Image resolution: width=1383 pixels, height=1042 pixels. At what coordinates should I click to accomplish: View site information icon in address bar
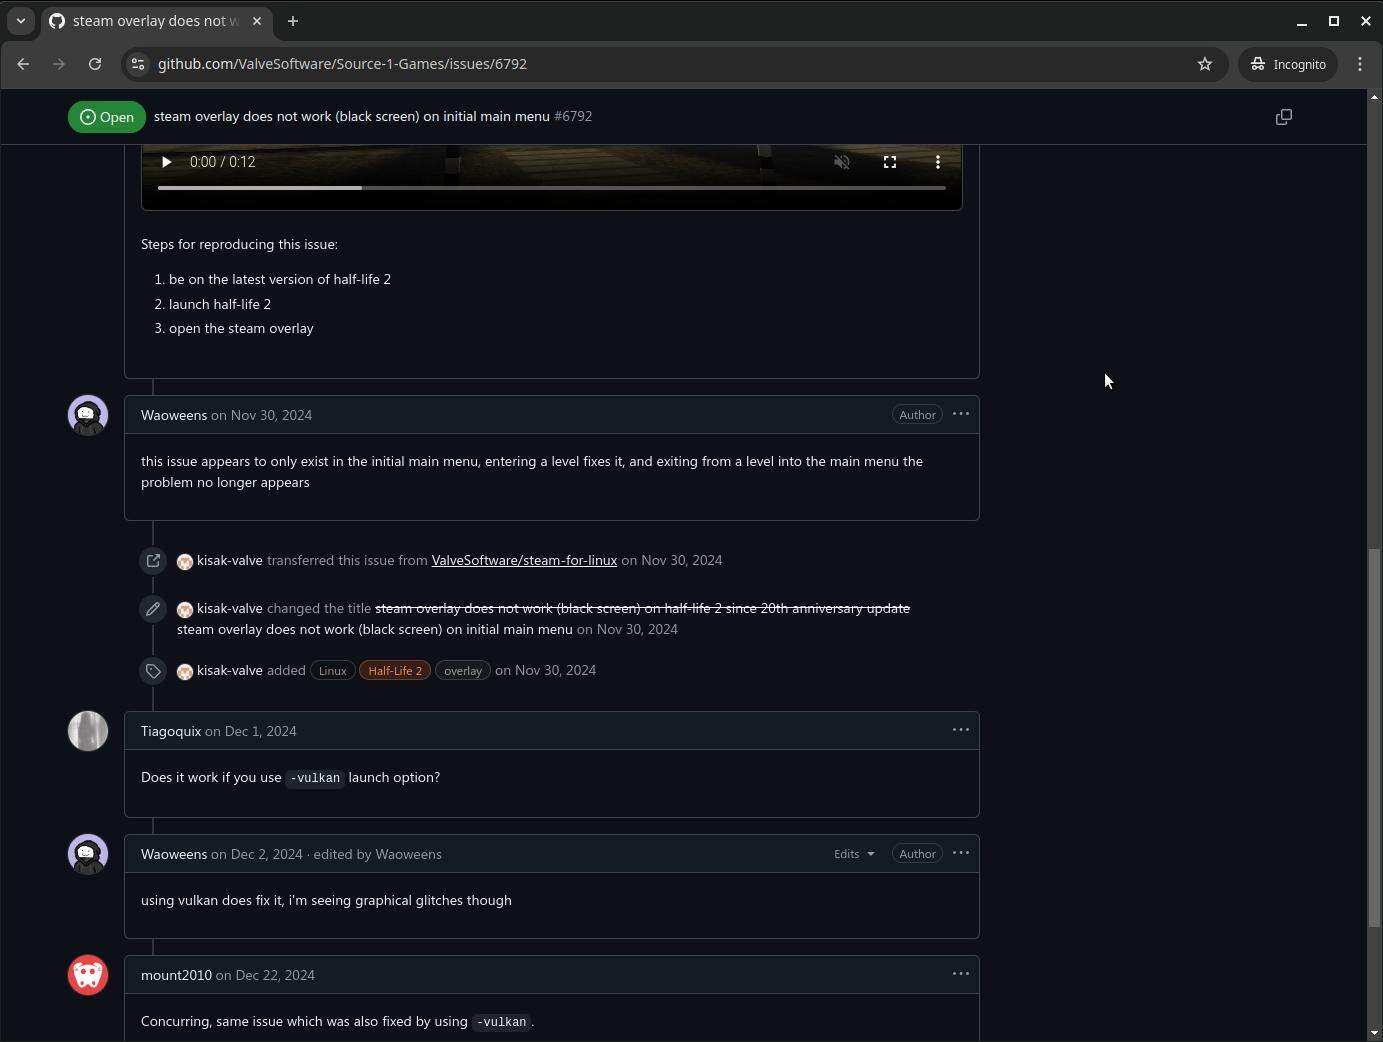click(138, 64)
